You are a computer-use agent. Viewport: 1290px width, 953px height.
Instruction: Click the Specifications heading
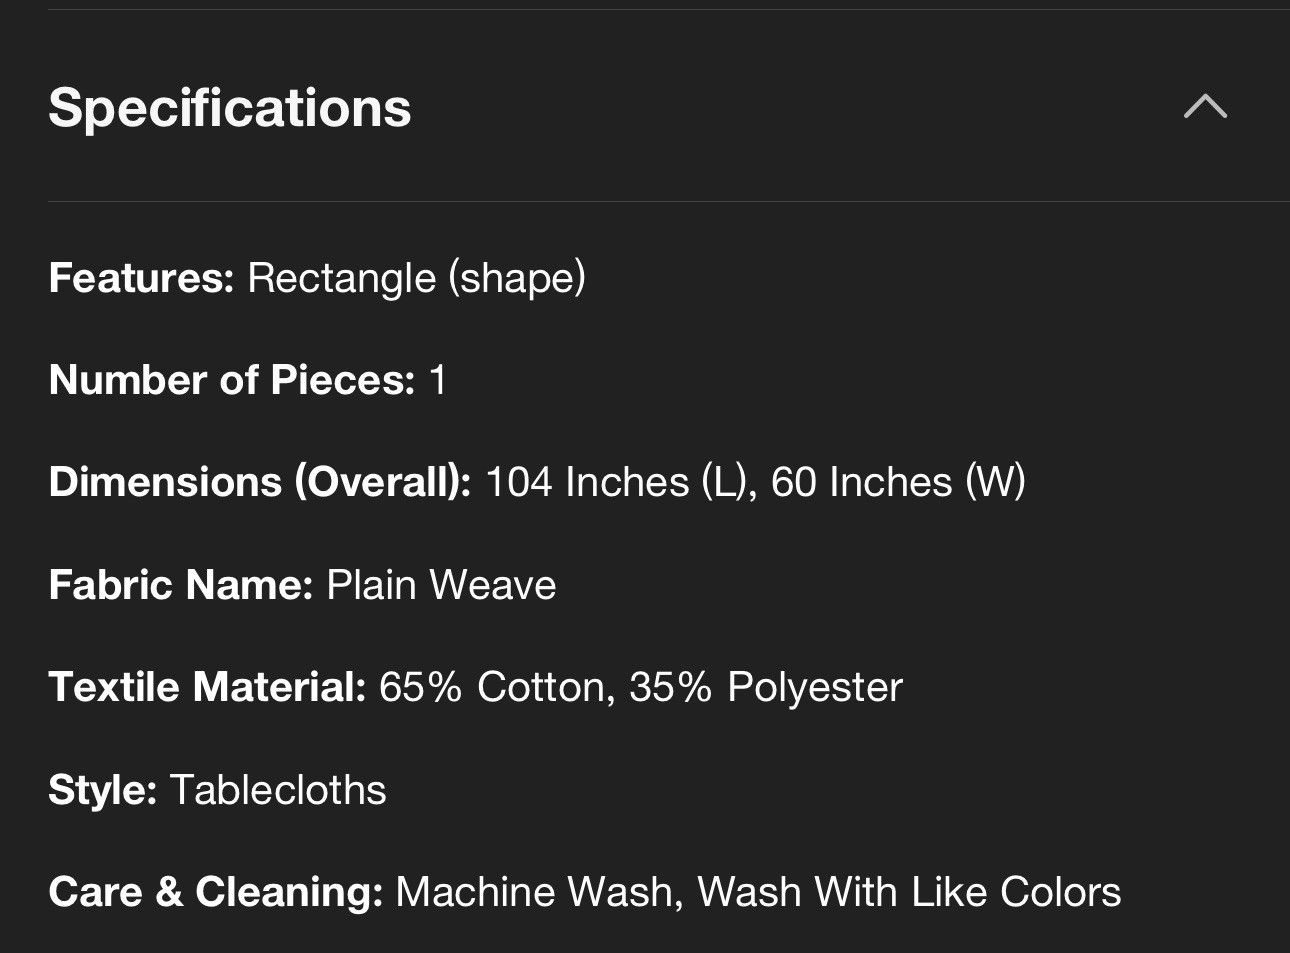click(230, 108)
